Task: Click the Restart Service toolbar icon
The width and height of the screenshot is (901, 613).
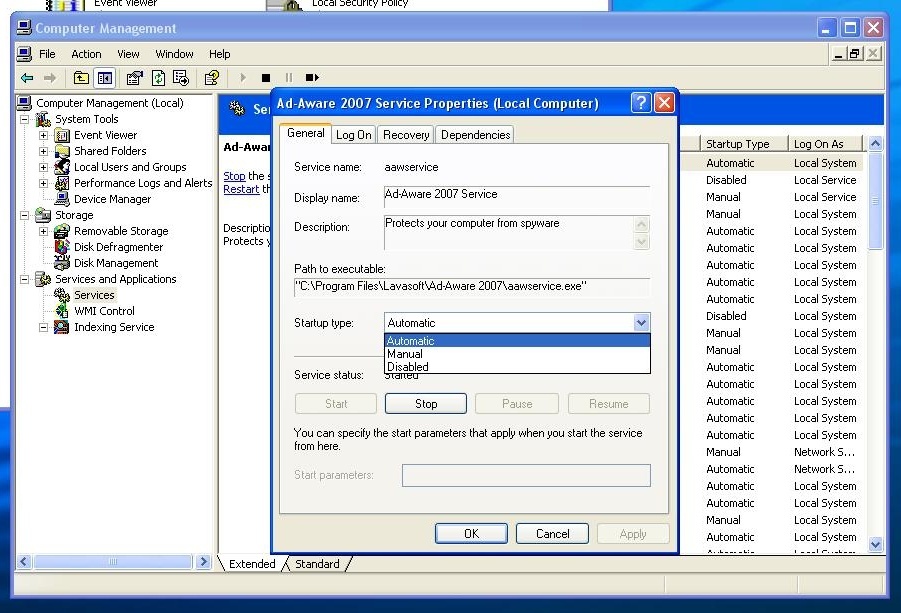Action: 312,78
